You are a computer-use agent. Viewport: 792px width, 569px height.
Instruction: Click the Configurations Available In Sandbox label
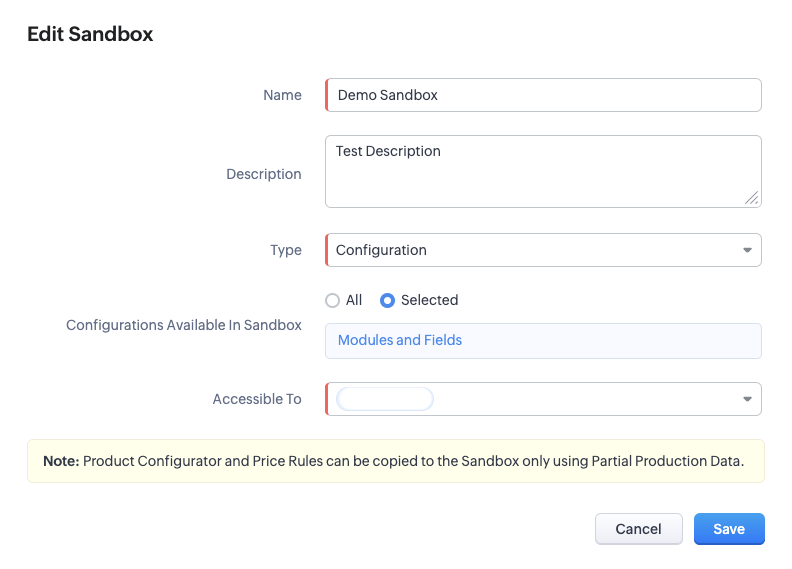click(184, 325)
